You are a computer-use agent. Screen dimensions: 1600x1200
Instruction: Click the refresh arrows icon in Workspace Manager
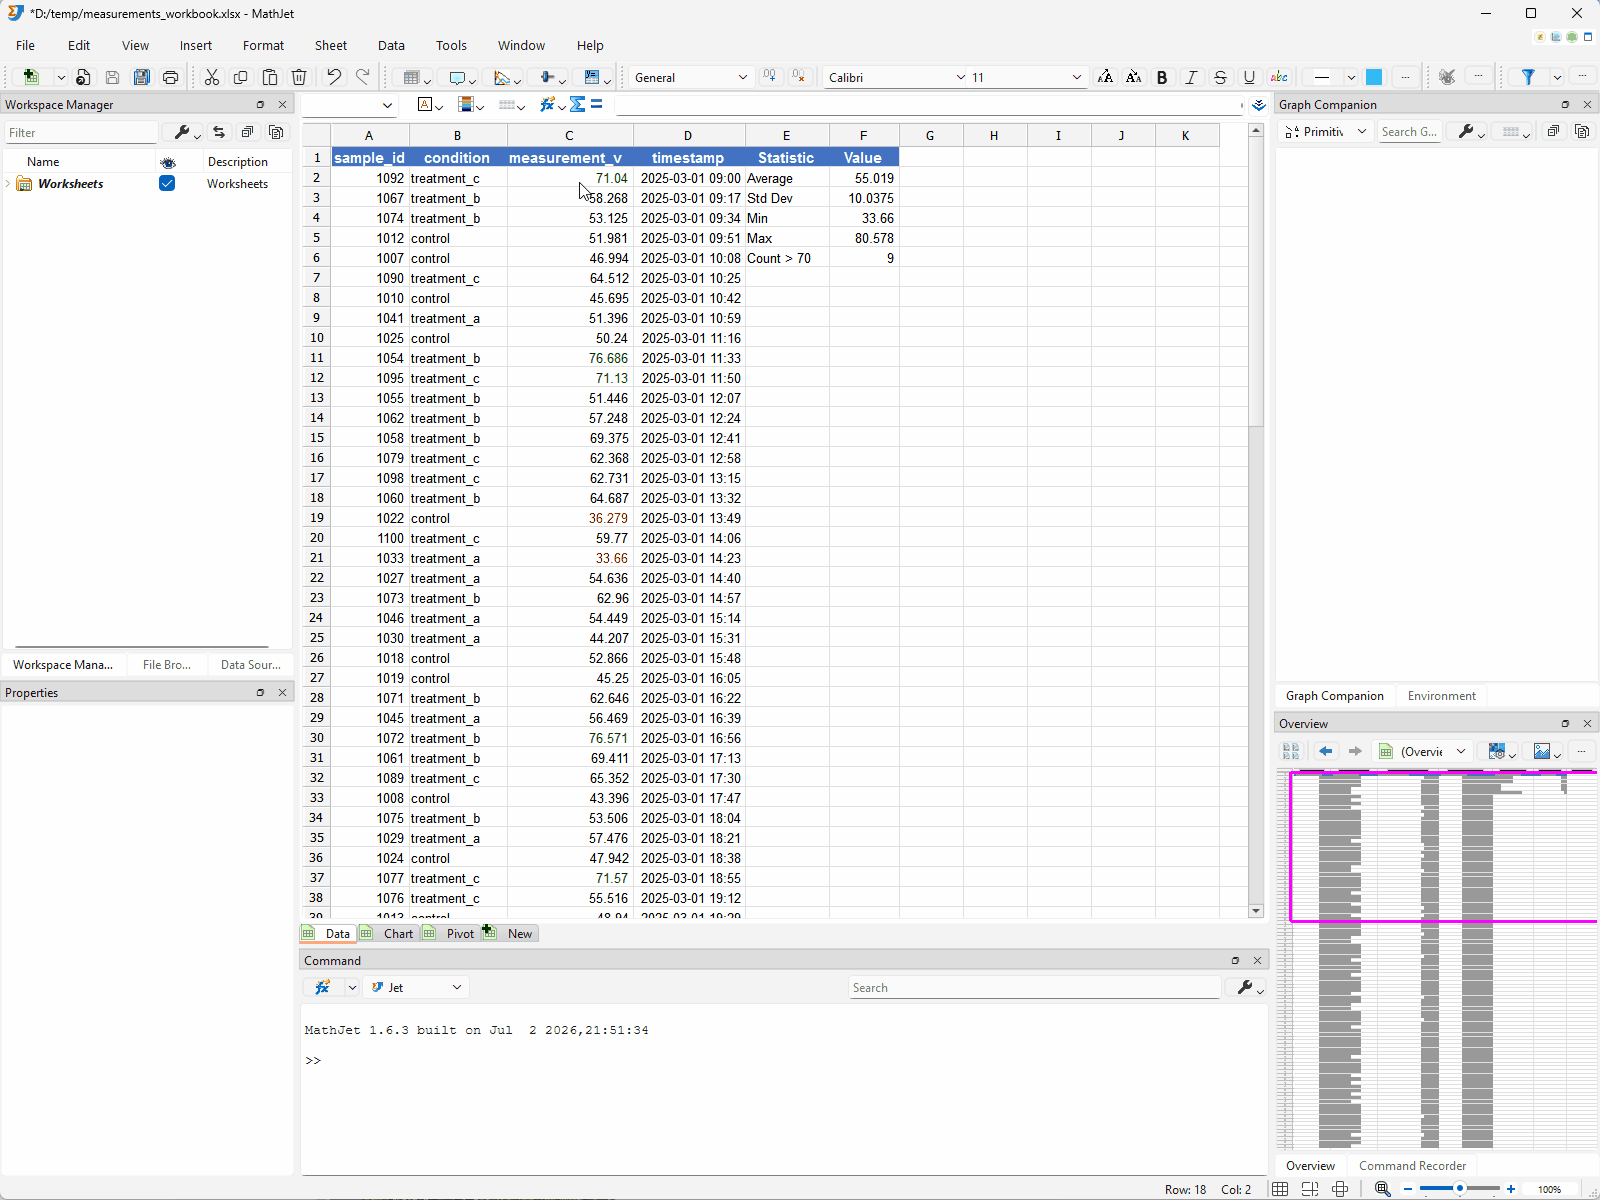[x=219, y=132]
